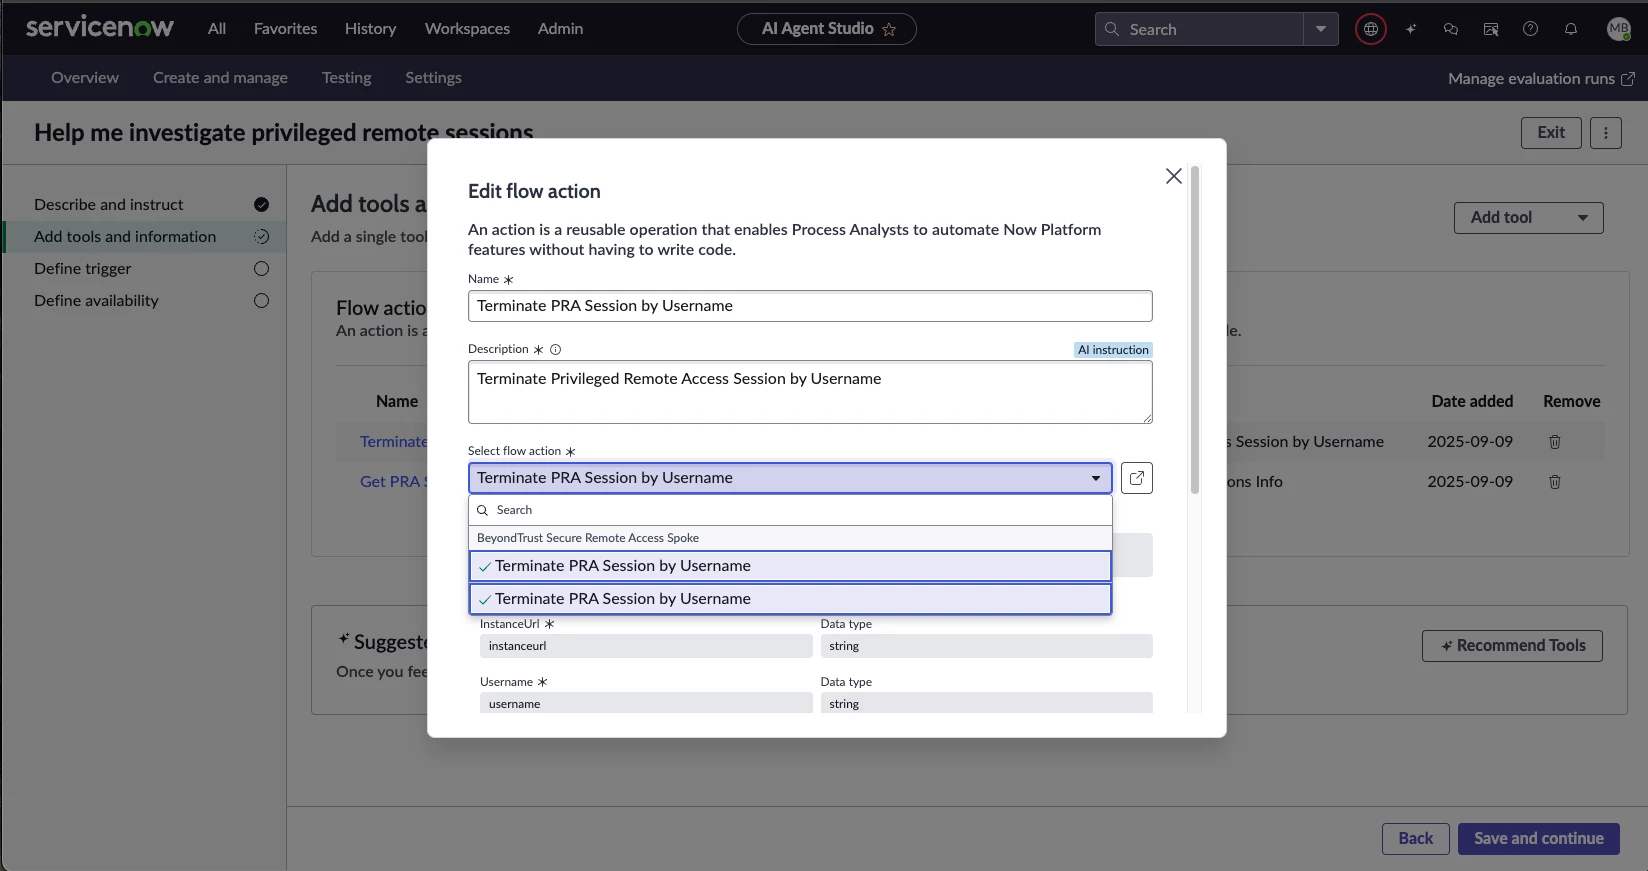Open the All menu
Image resolution: width=1648 pixels, height=871 pixels.
coord(217,29)
